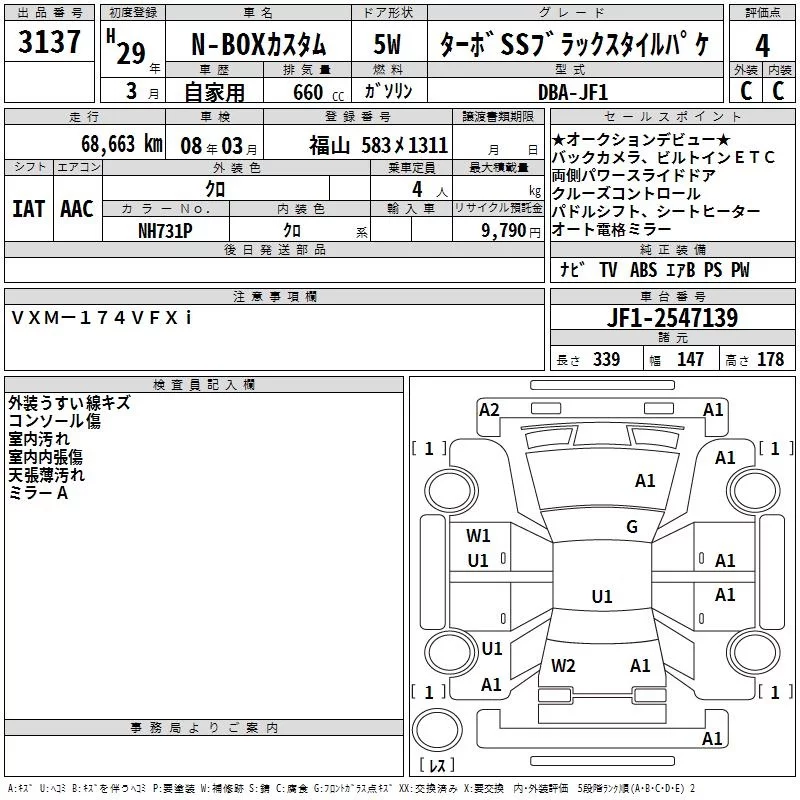800x800 pixels.
Task: Select PS in the genuine equipment row
Action: (x=713, y=269)
